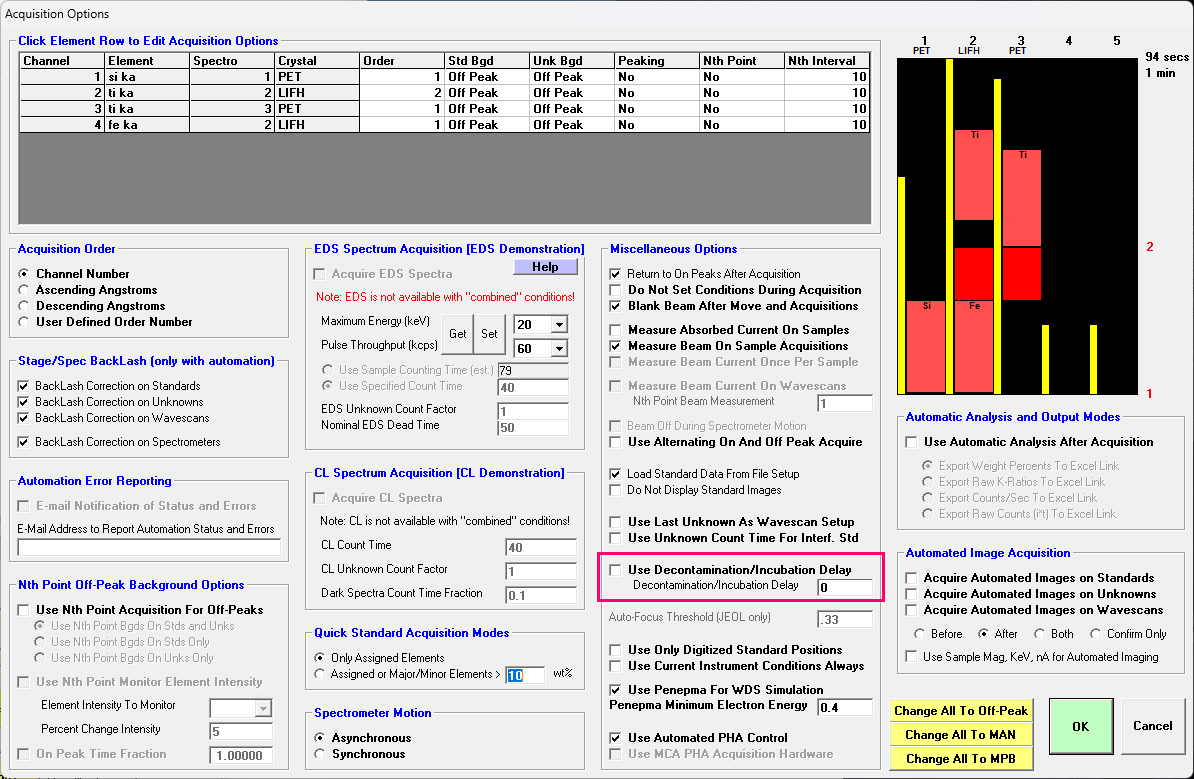The height and width of the screenshot is (779, 1194).
Task: Choose Synchronous spectrometer motion
Action: pyautogui.click(x=321, y=754)
